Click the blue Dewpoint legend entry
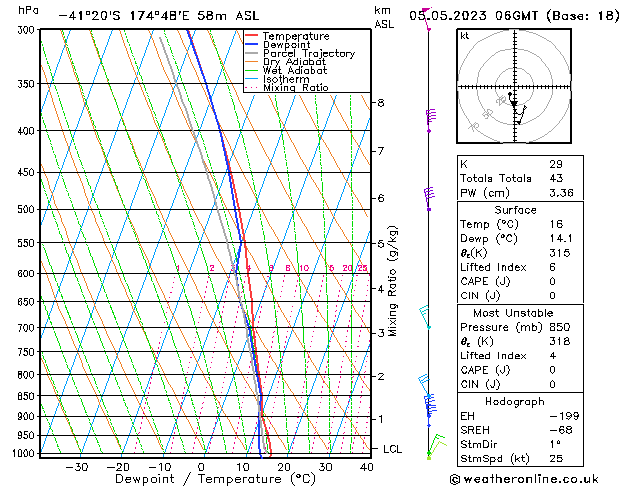 [x=292, y=45]
